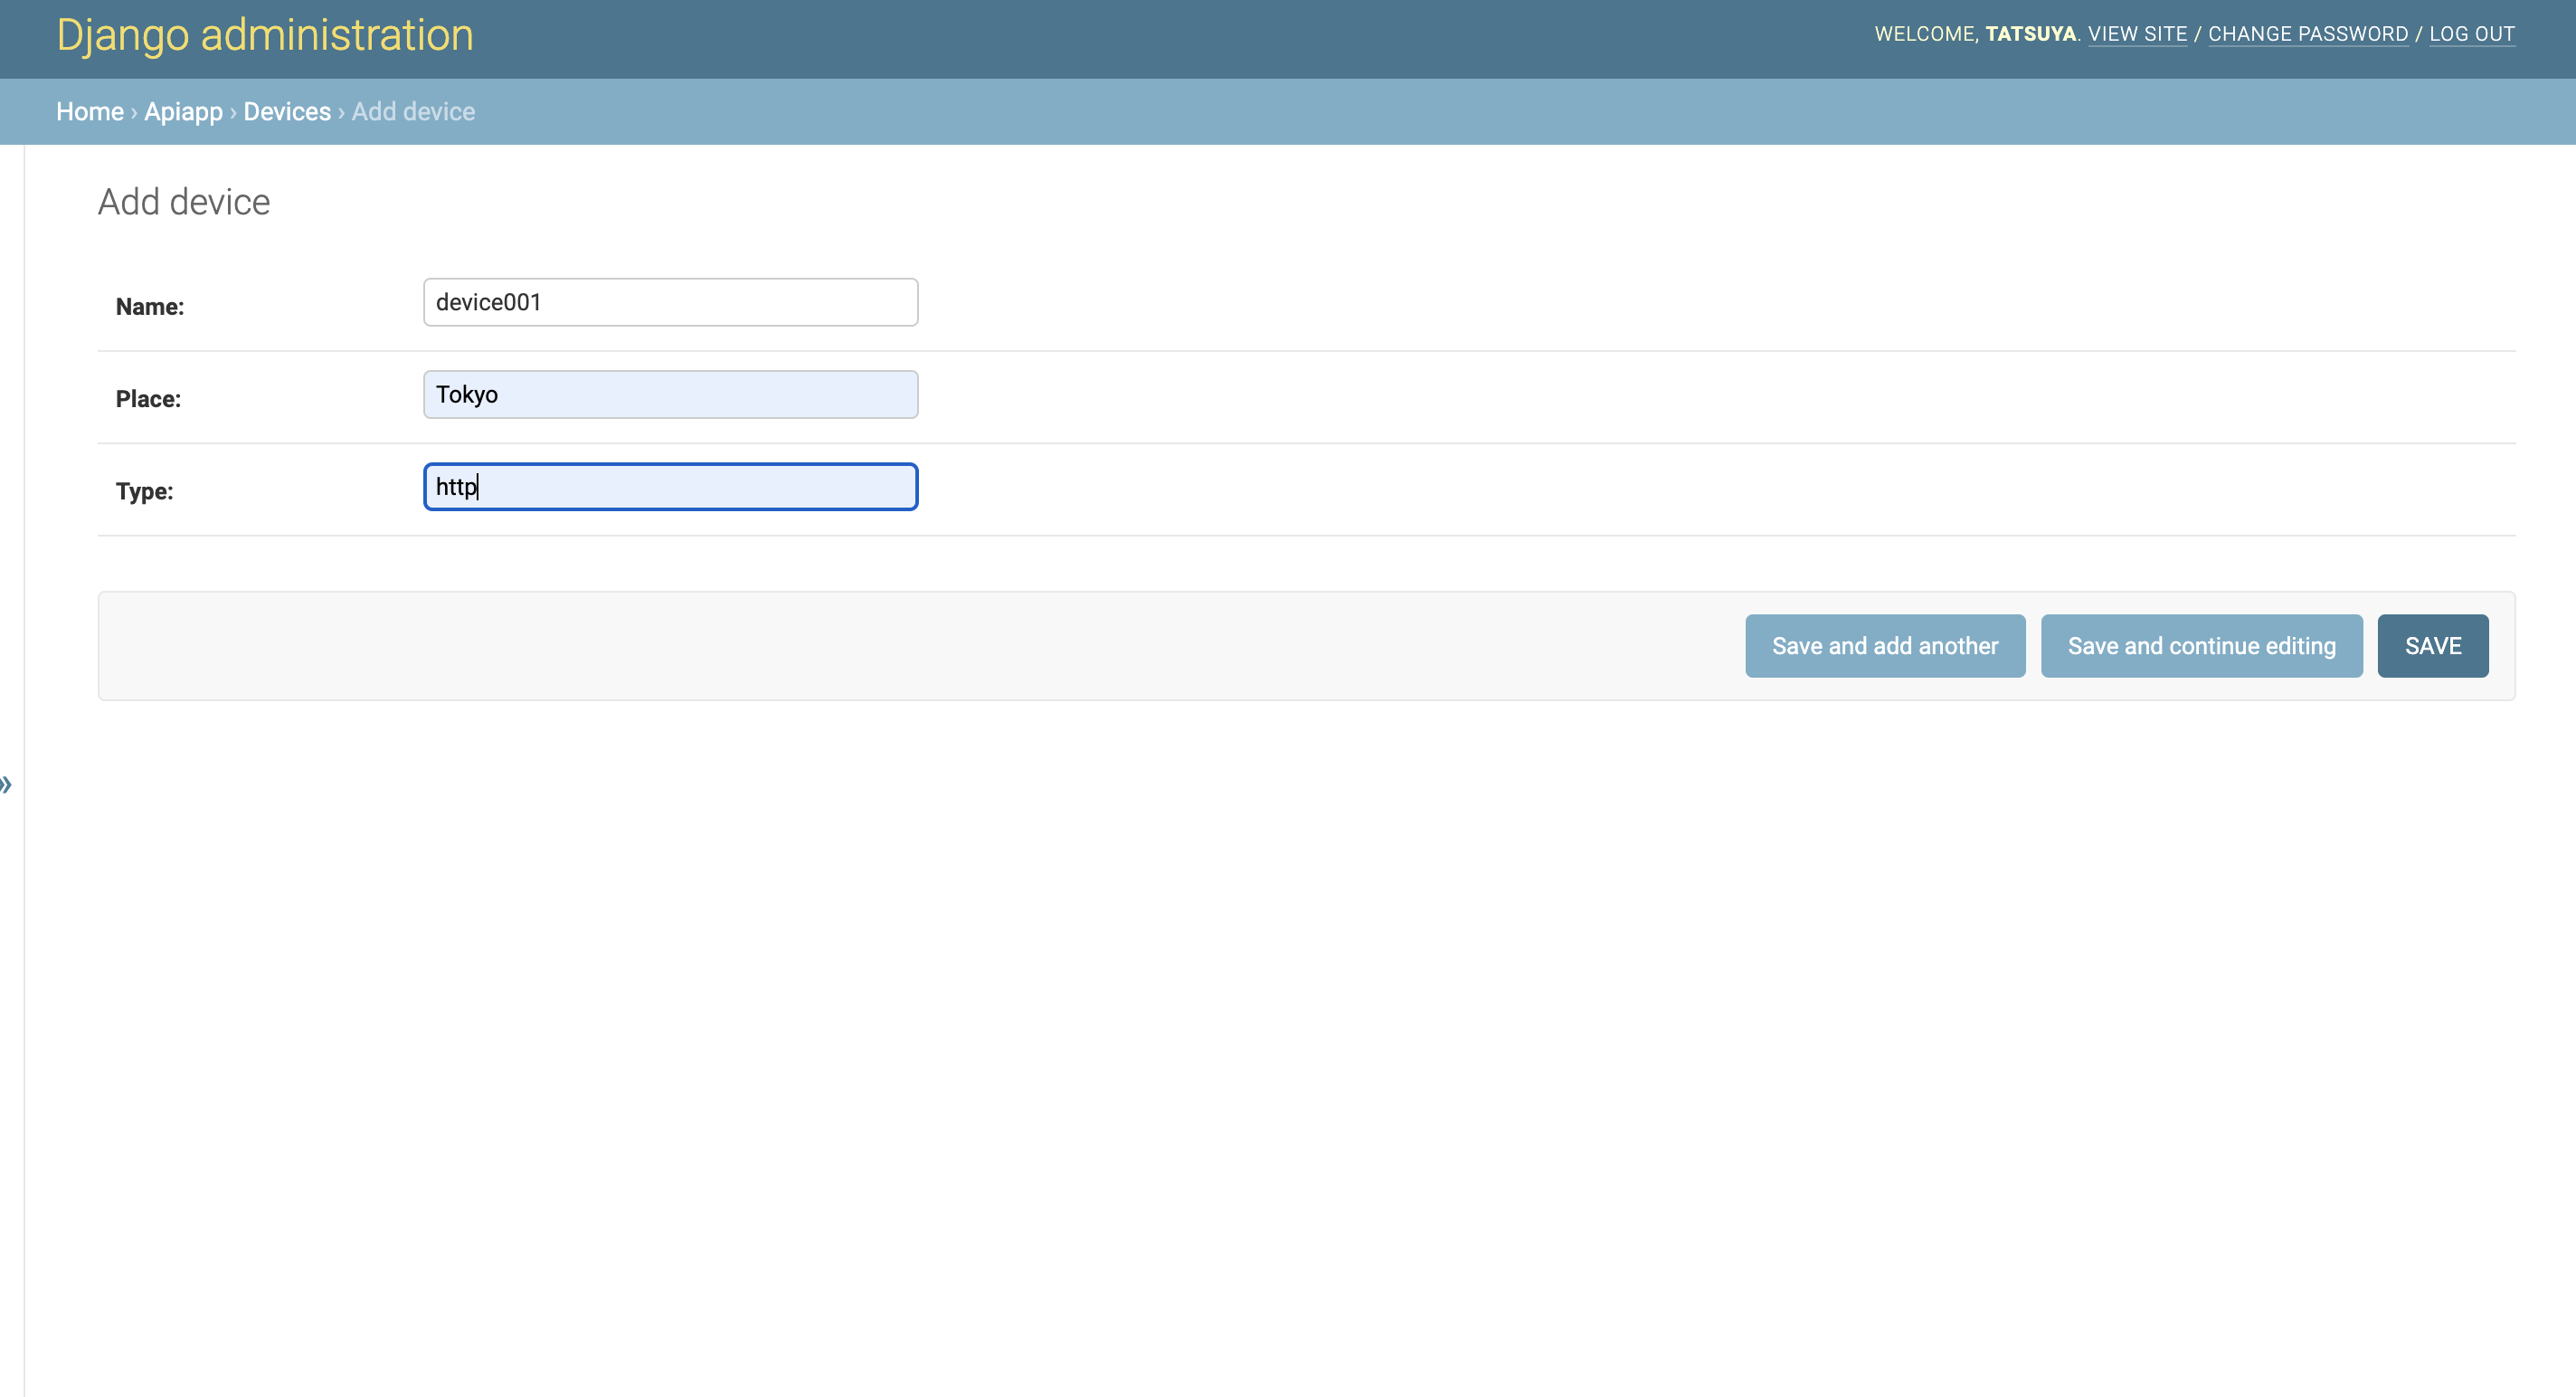This screenshot has height=1397, width=2576.
Task: Navigate to the Devices breadcrumb
Action: [287, 111]
